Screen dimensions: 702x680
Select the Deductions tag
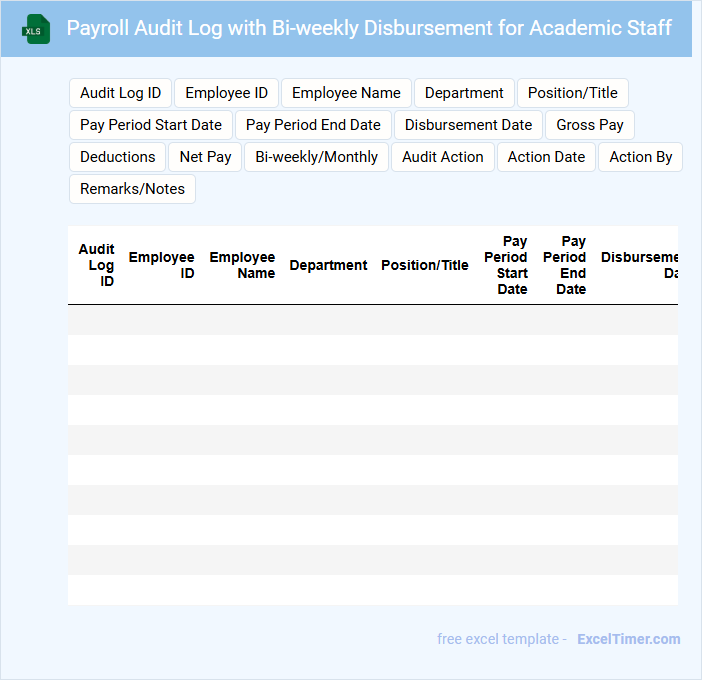point(117,157)
